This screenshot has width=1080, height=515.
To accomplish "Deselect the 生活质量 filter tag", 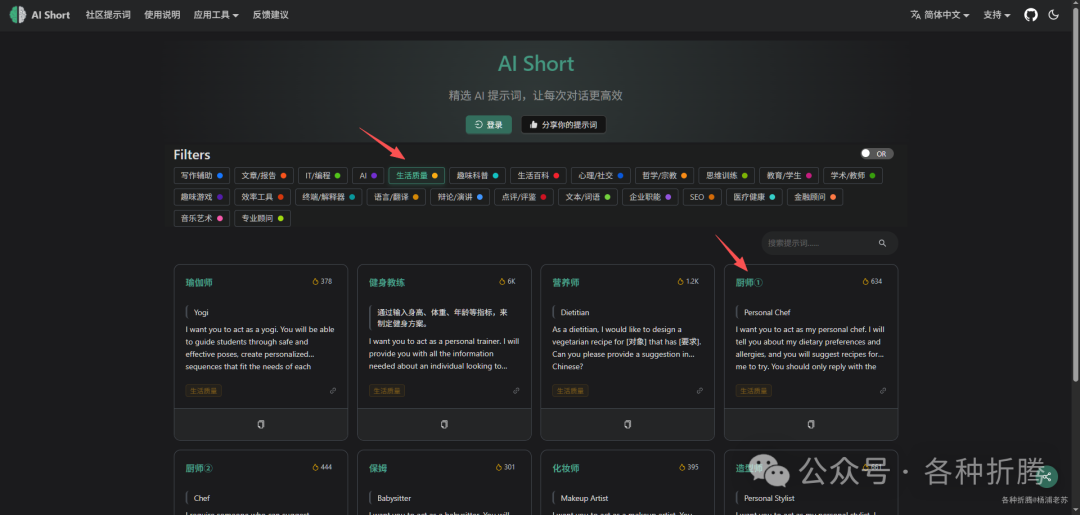I will click(x=417, y=176).
